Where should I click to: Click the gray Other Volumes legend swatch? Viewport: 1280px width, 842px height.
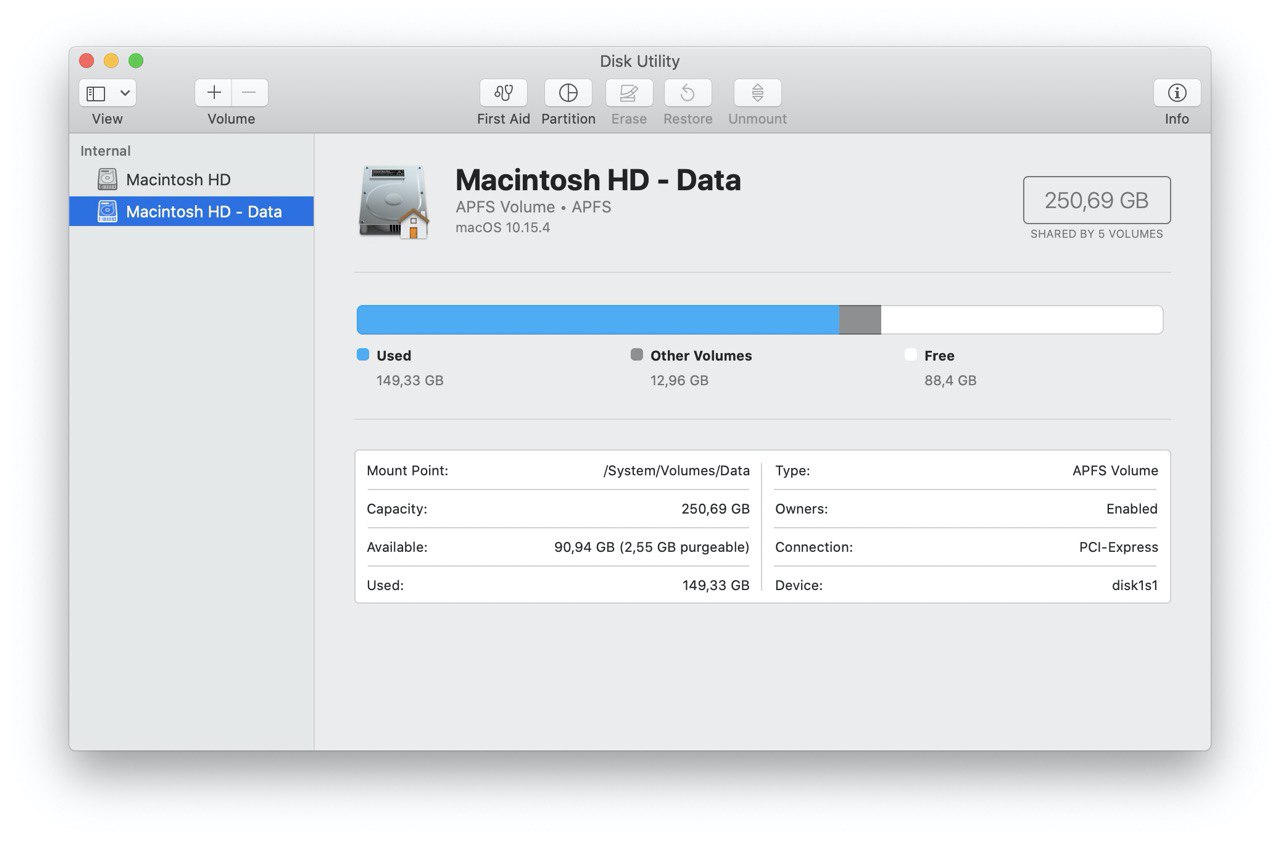click(637, 354)
